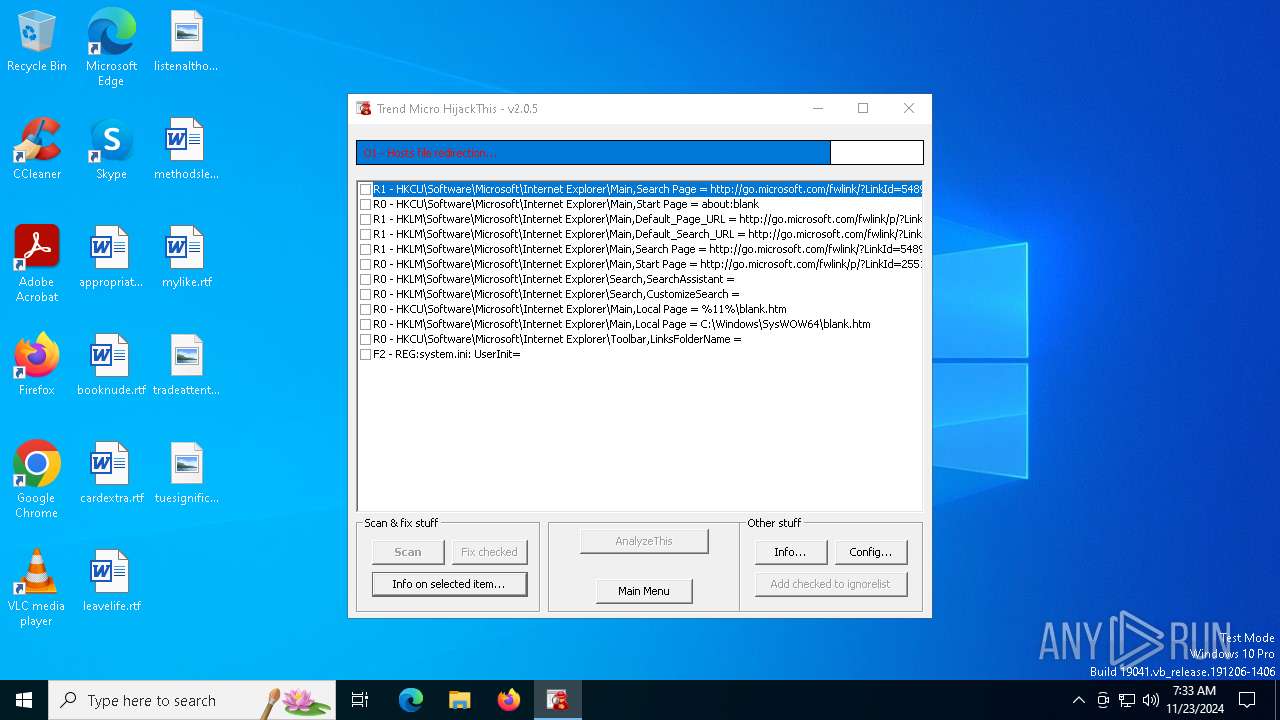Screen dimensions: 1280x720
Task: Open Google Chrome desktop shortcut
Action: [37, 480]
